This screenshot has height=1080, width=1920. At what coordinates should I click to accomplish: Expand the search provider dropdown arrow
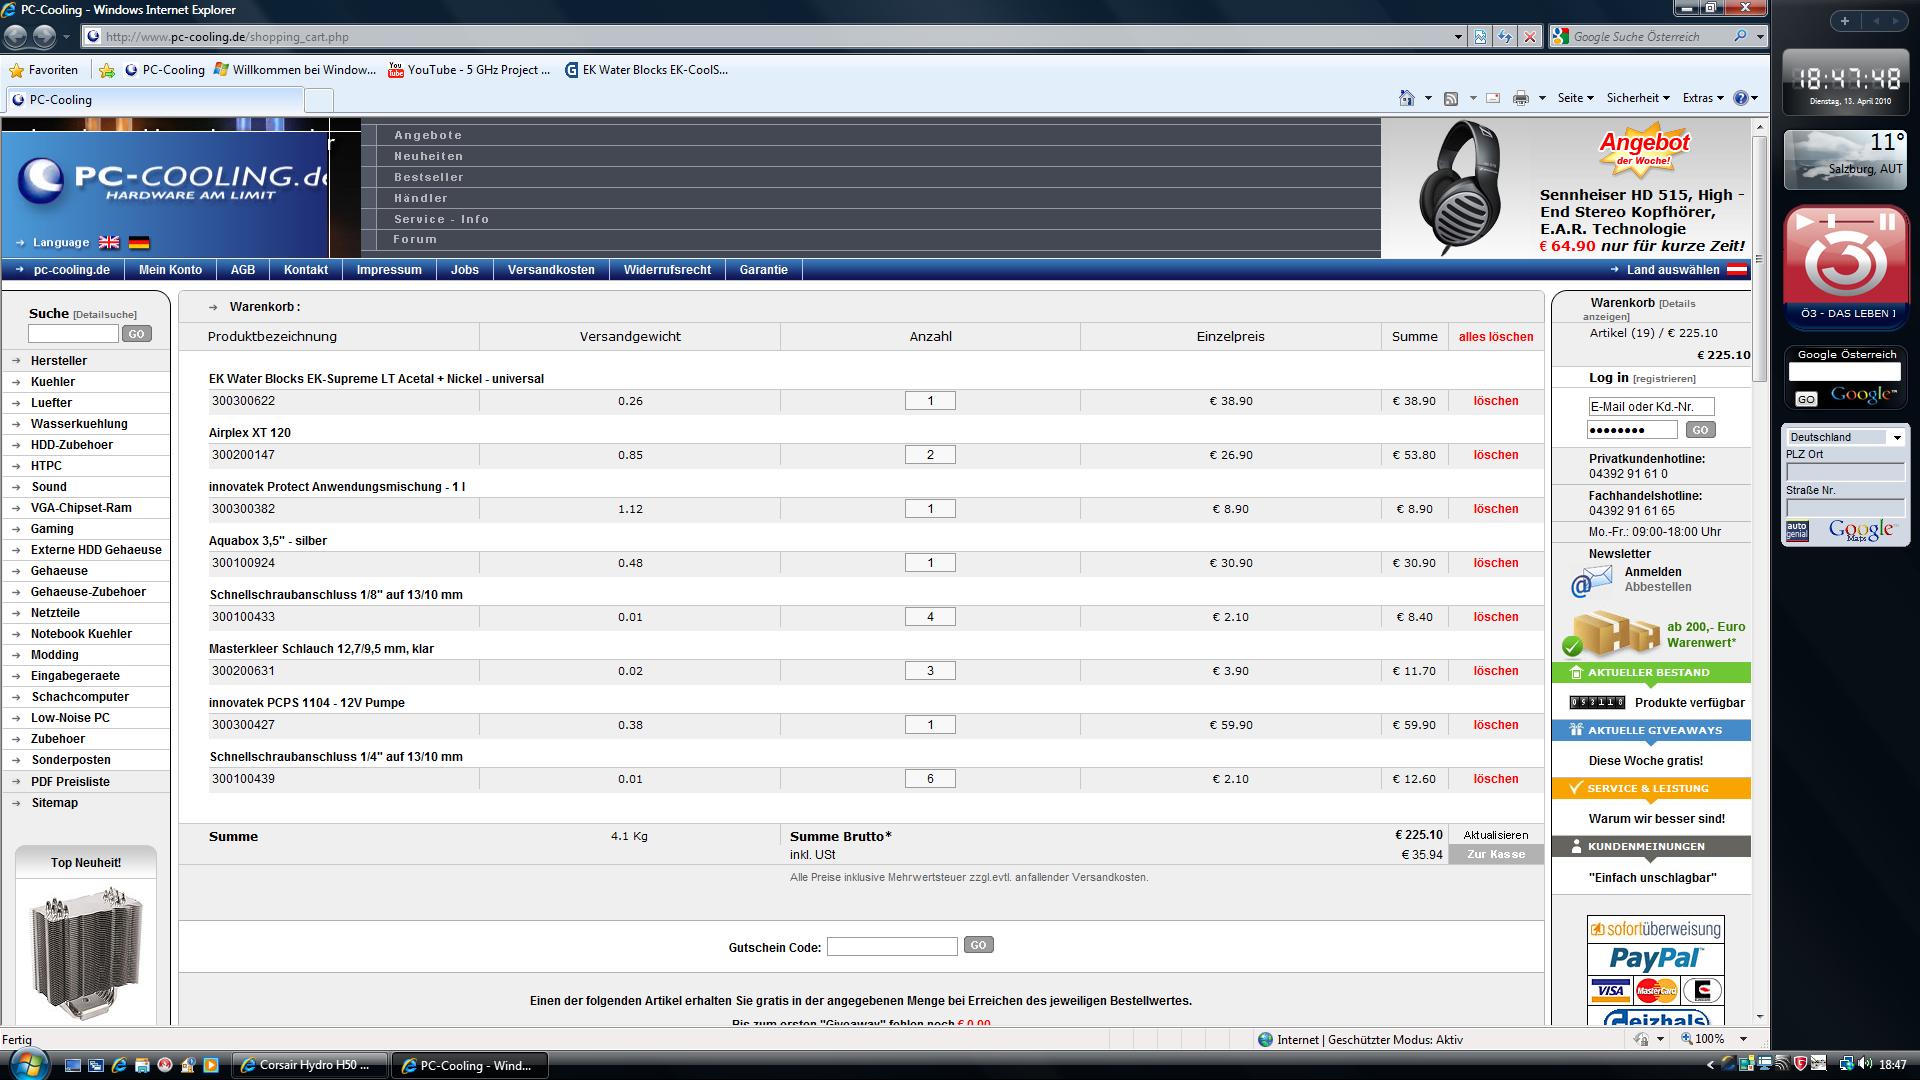[1760, 37]
